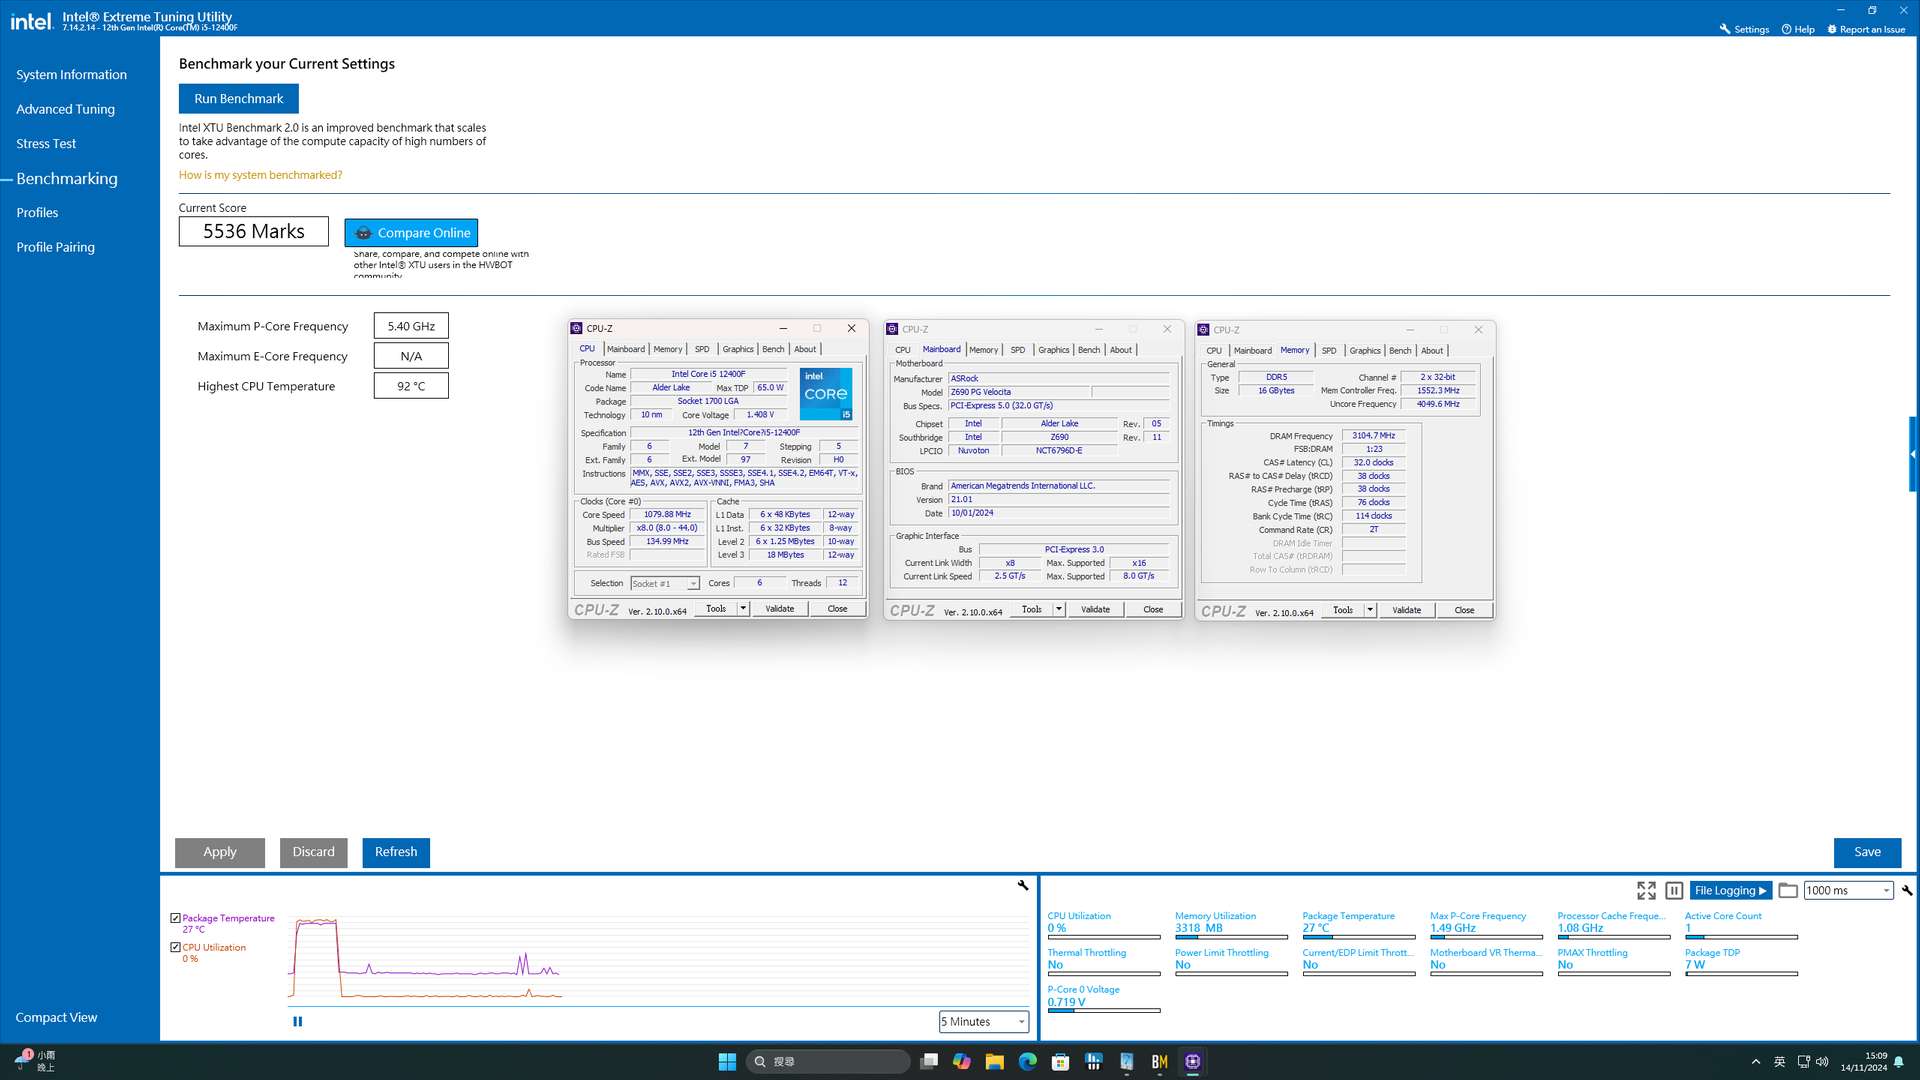Open Profiles in the sidebar
Screen dimensions: 1920x1080
point(37,213)
